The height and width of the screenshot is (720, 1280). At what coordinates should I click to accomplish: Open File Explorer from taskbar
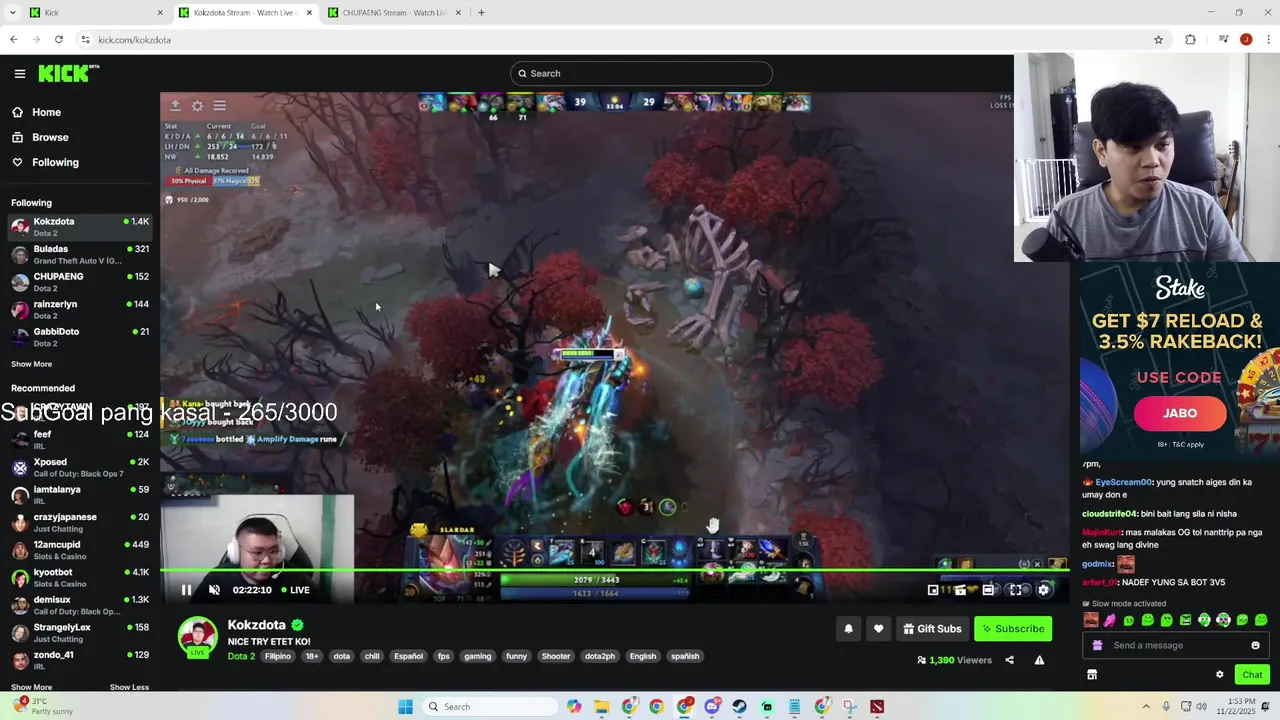[x=601, y=707]
